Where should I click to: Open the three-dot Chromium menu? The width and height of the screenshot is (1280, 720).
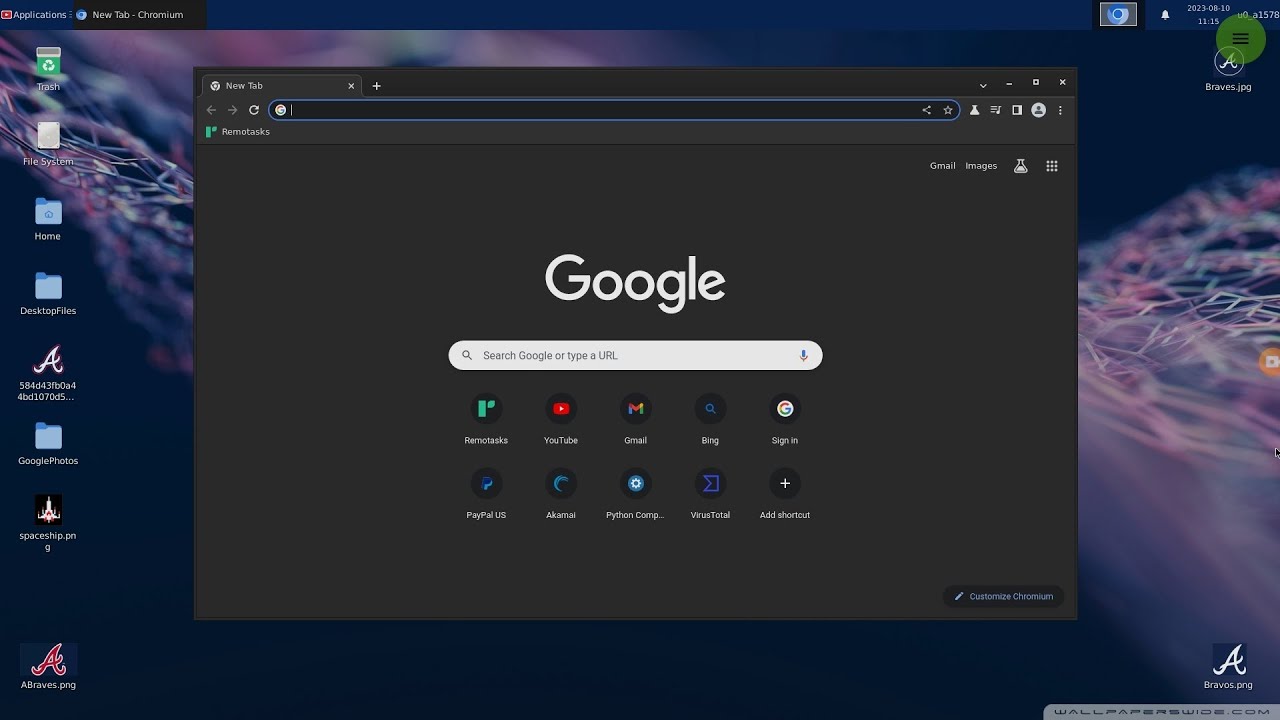(x=1060, y=110)
